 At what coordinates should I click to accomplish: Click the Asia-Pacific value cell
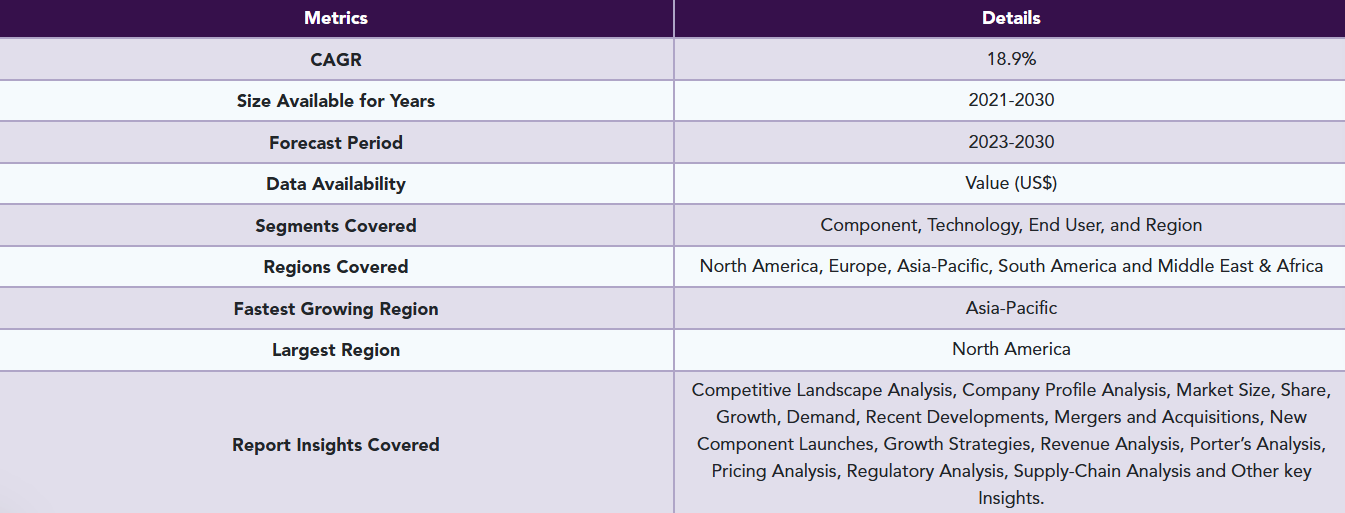pos(1011,308)
